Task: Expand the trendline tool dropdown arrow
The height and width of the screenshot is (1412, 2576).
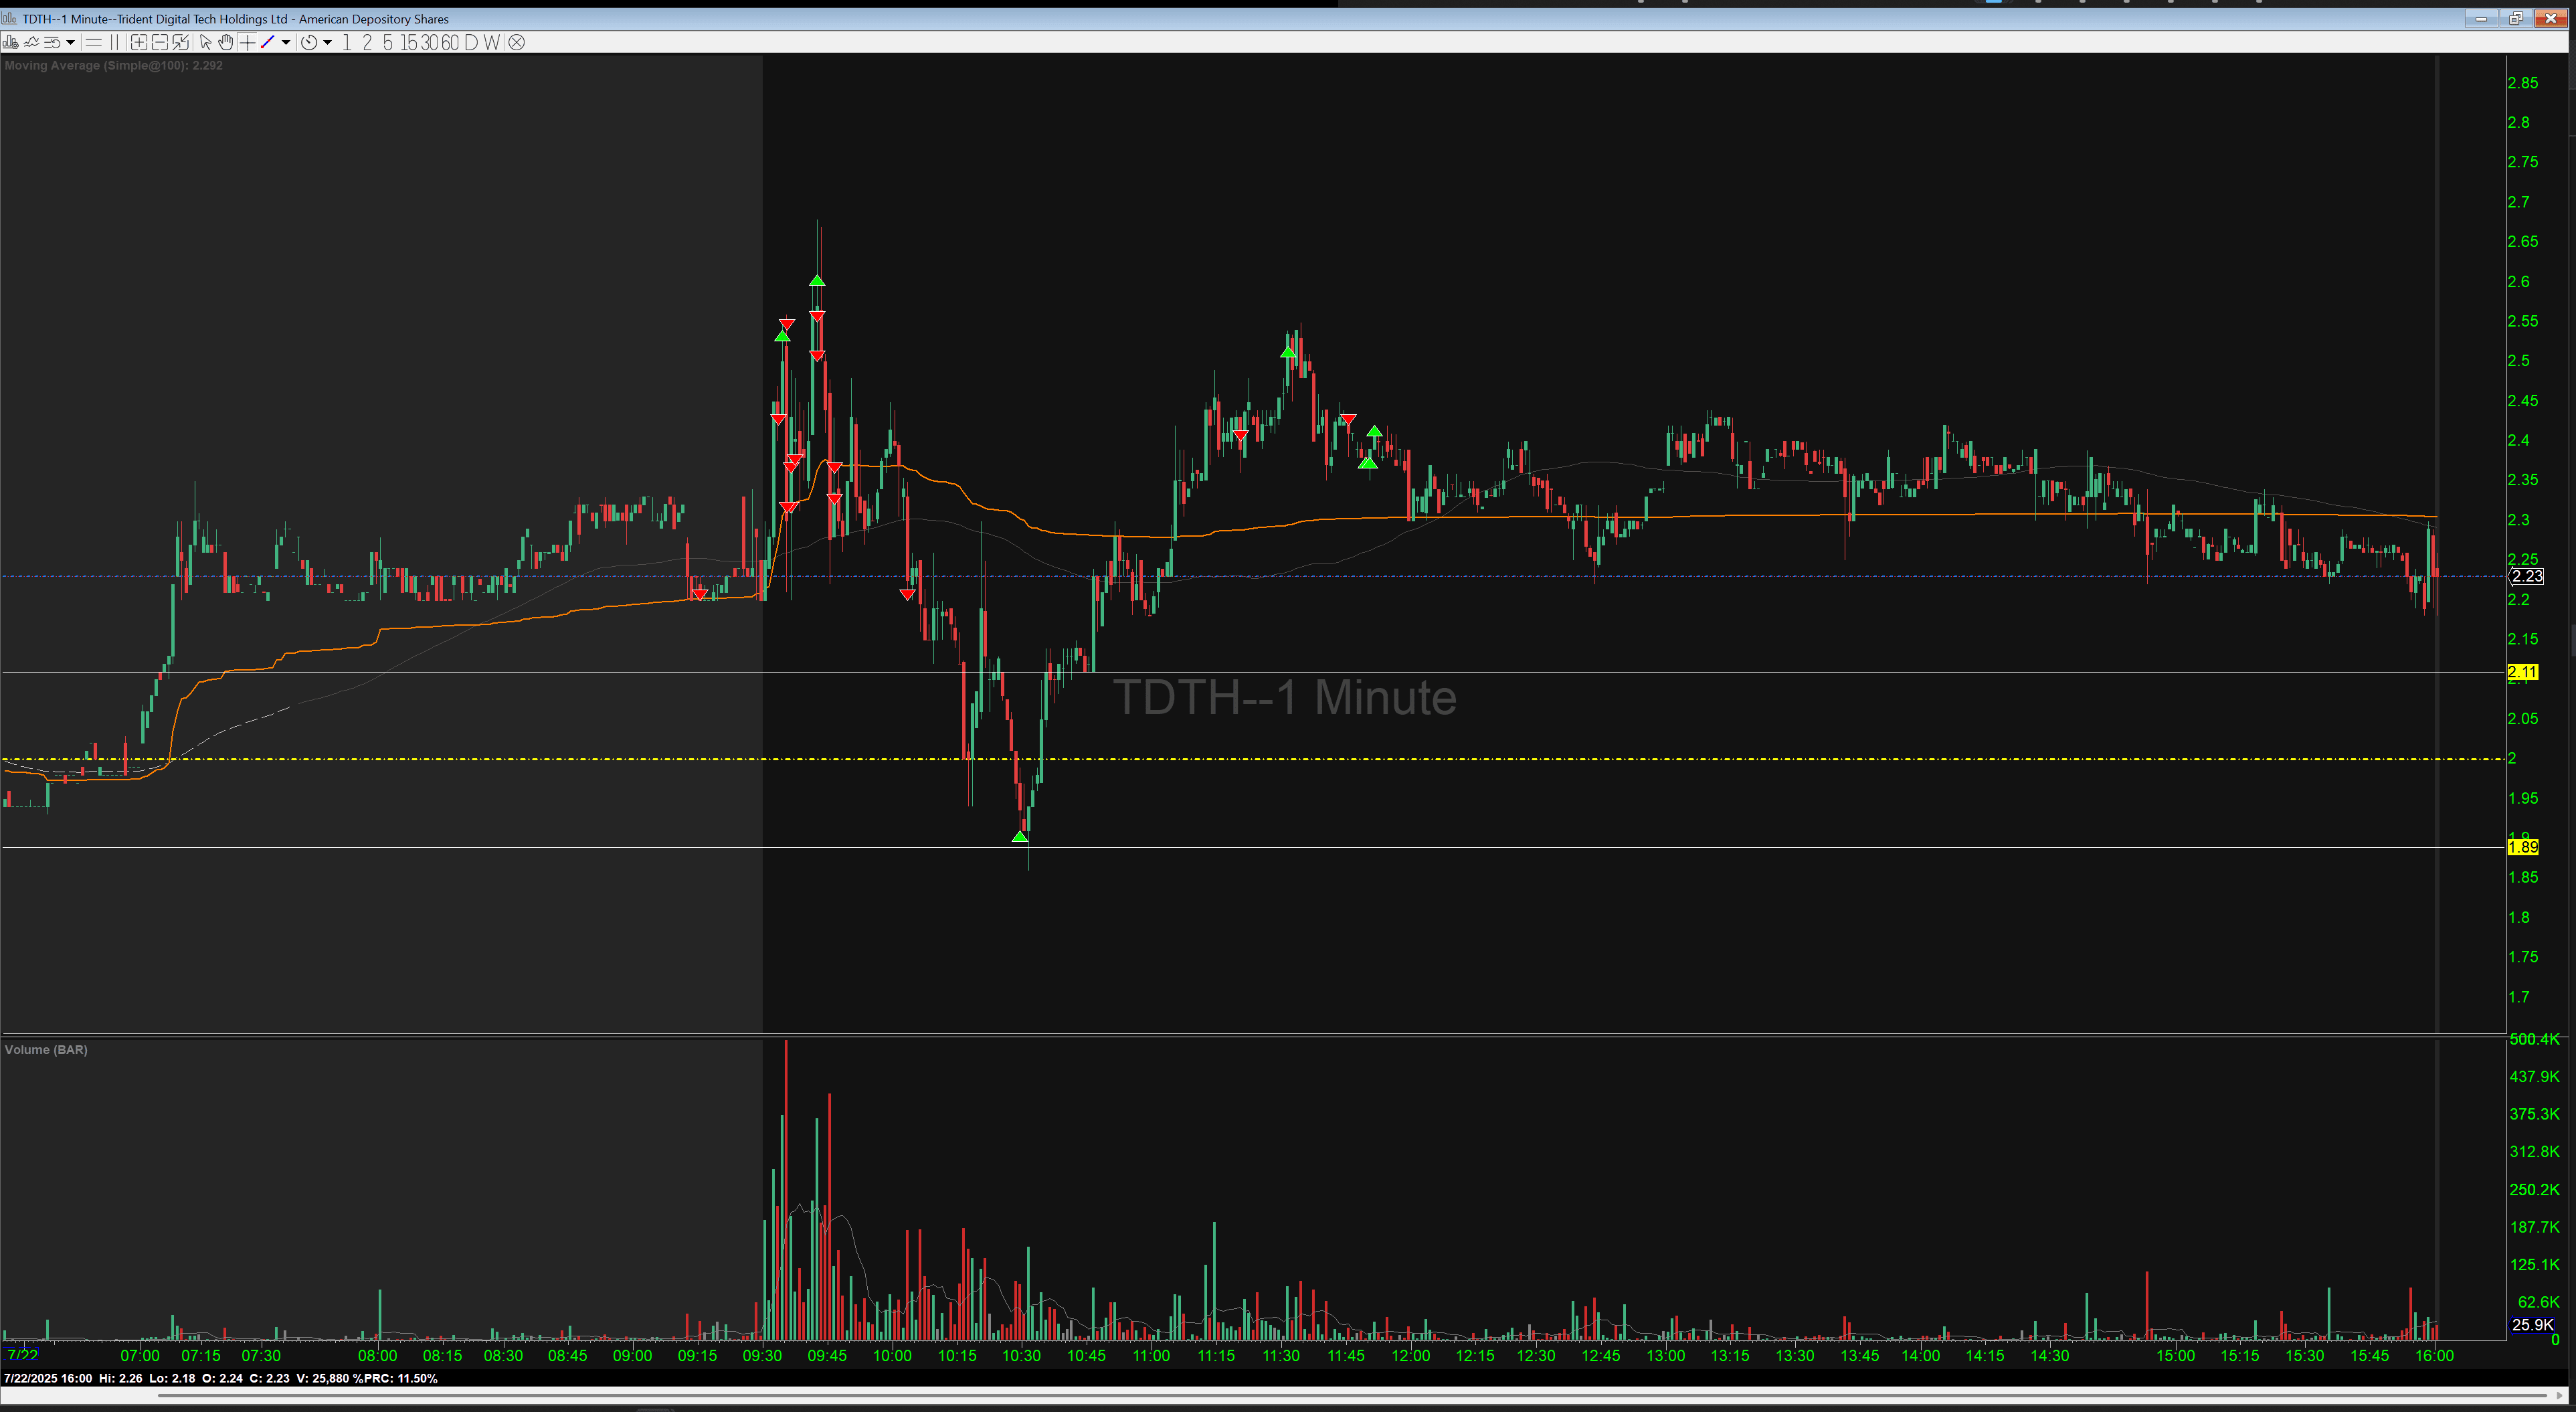Action: point(286,42)
